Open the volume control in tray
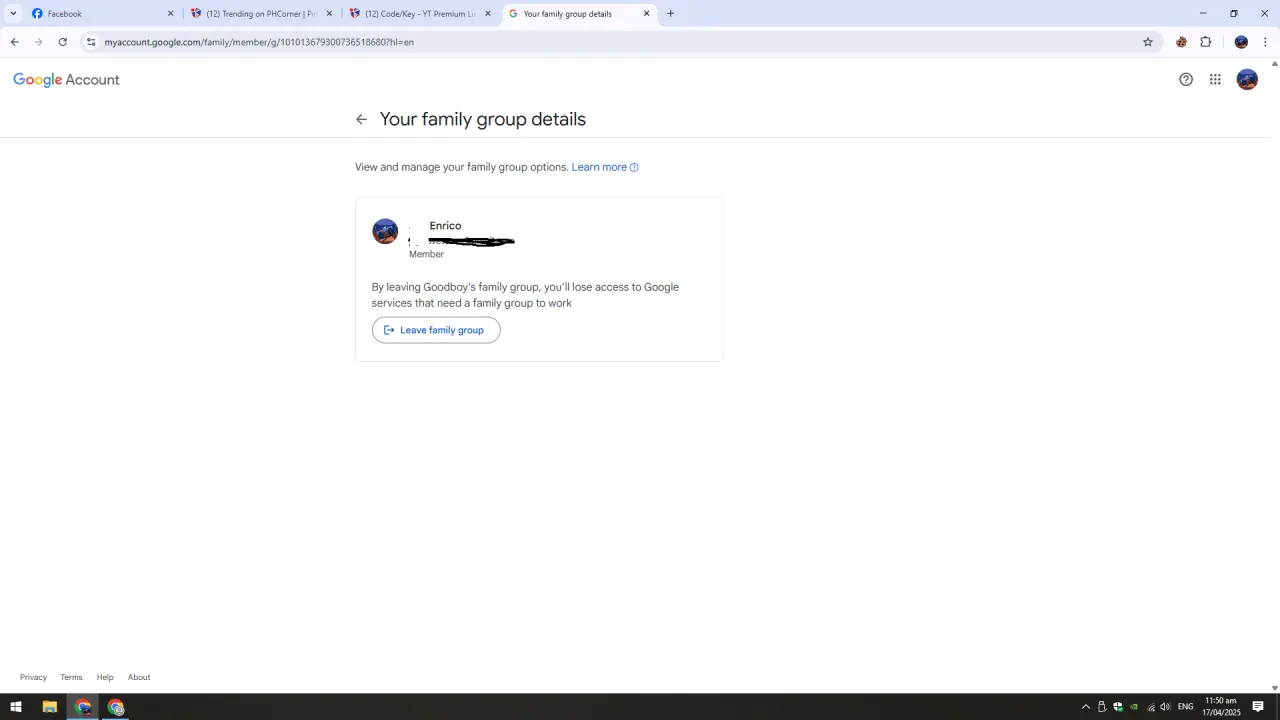The image size is (1280, 720). [x=1165, y=707]
